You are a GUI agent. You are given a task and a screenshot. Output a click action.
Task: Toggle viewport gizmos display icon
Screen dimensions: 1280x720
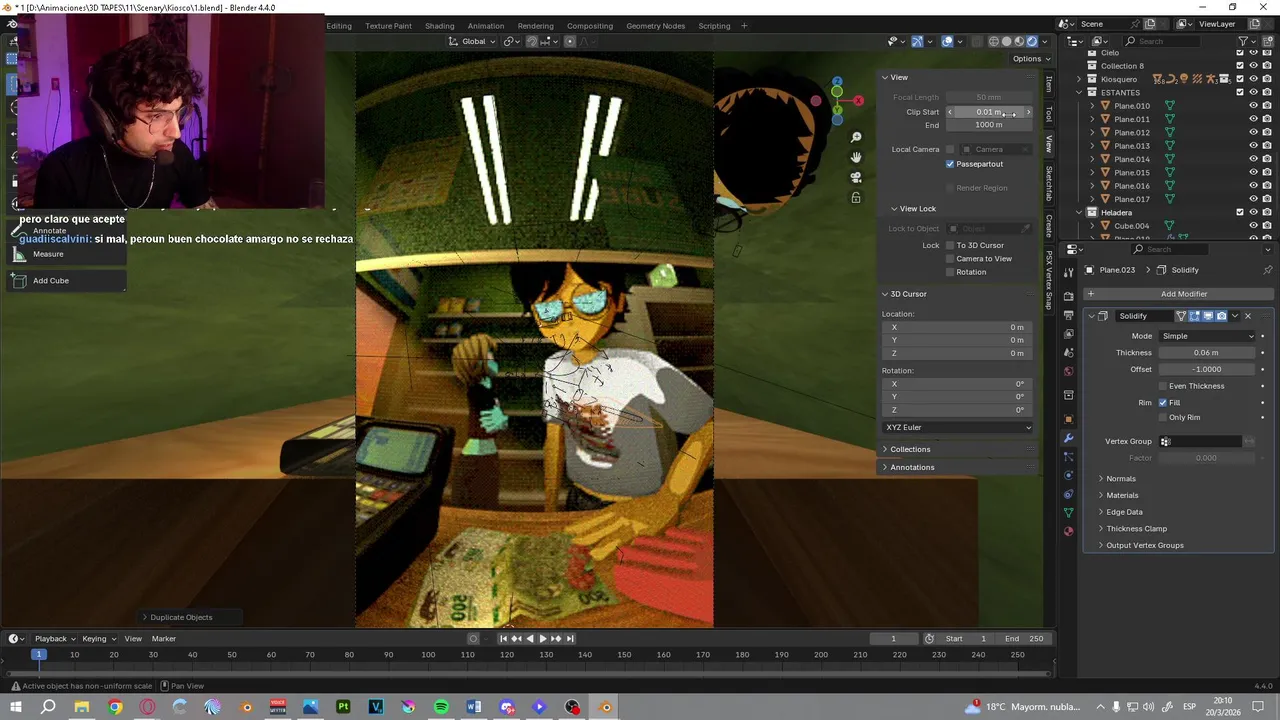click(x=917, y=41)
